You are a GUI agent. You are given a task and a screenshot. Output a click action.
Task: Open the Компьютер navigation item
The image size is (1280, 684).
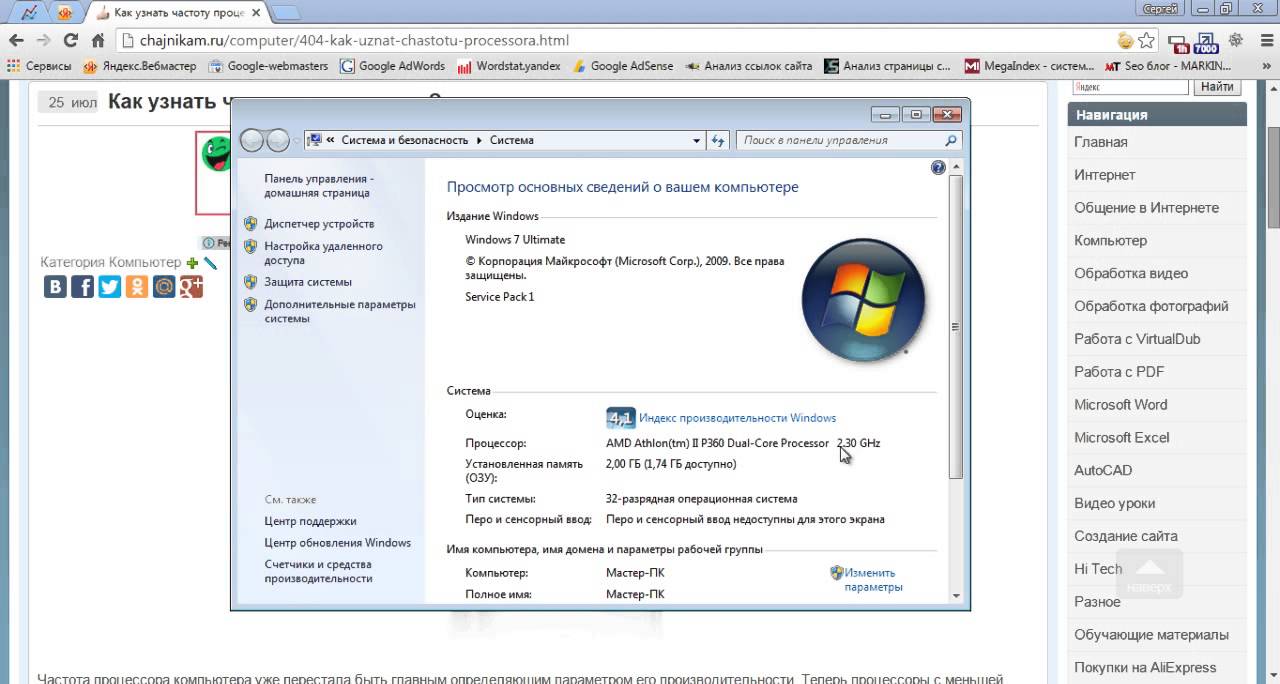coord(1110,240)
